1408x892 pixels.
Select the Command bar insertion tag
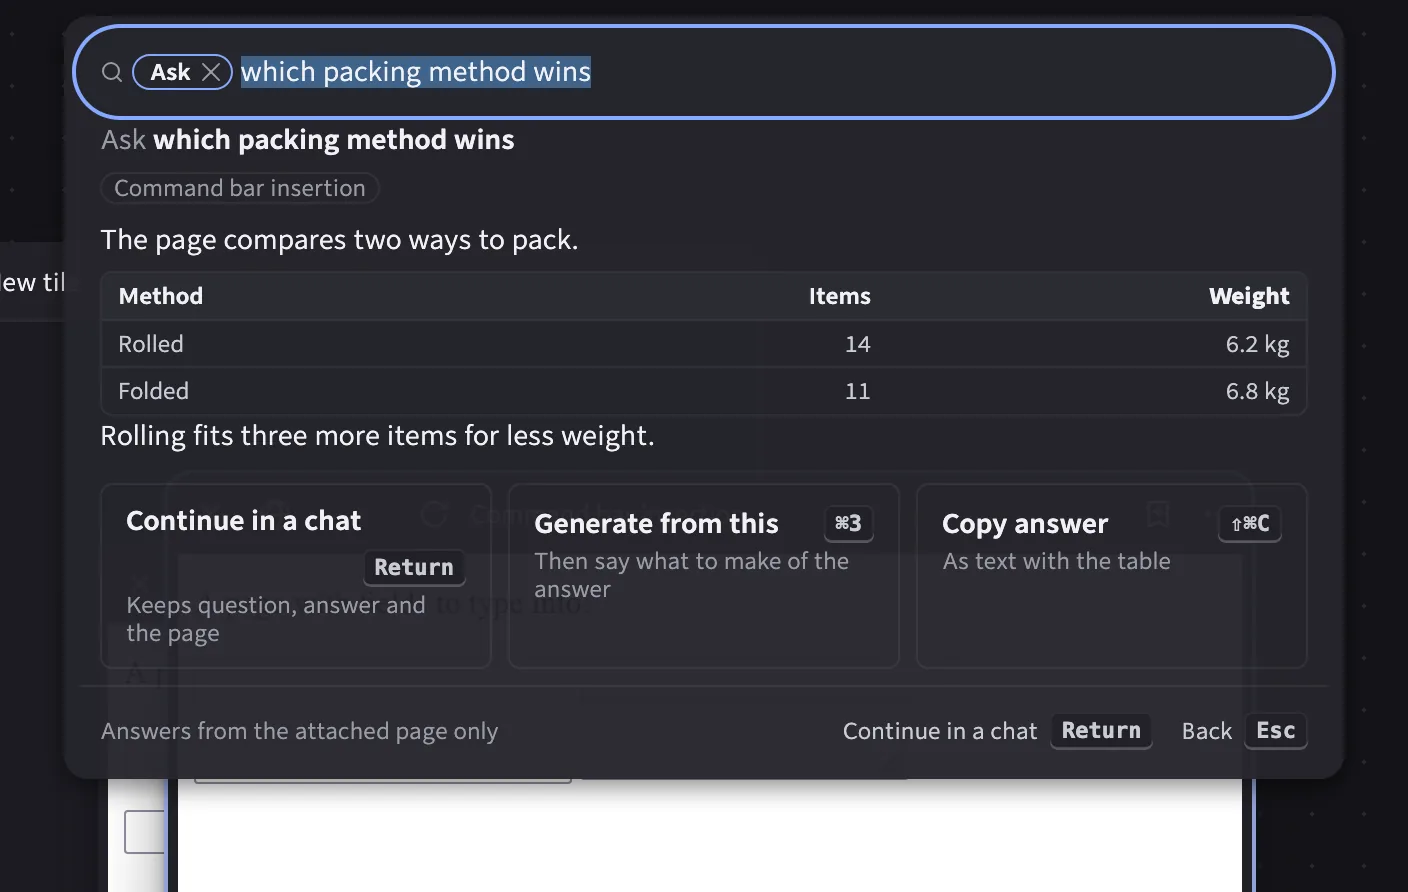240,188
